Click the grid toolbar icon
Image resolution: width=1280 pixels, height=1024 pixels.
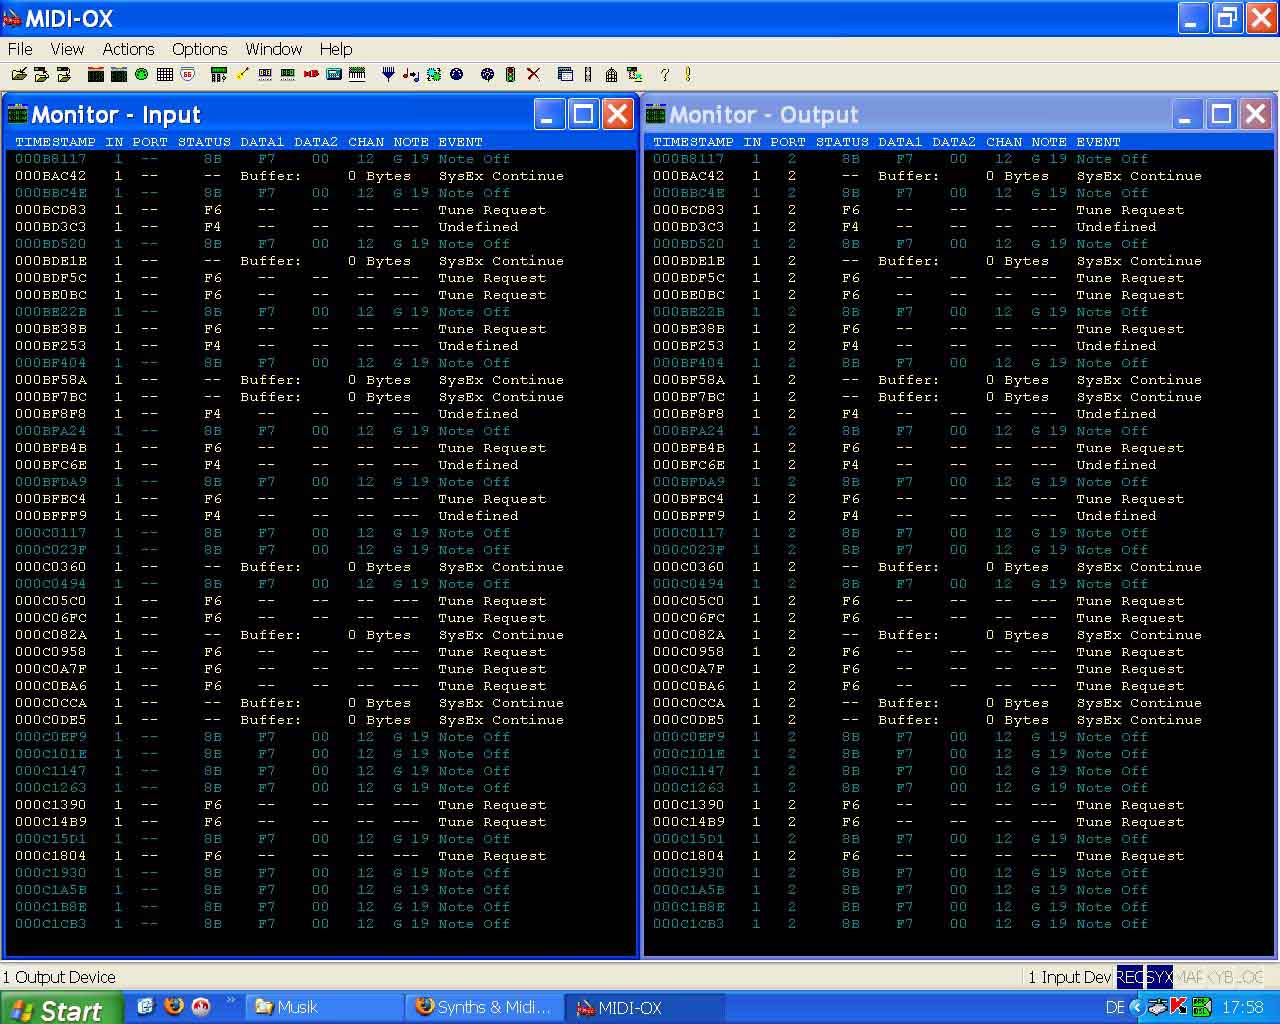[x=165, y=74]
